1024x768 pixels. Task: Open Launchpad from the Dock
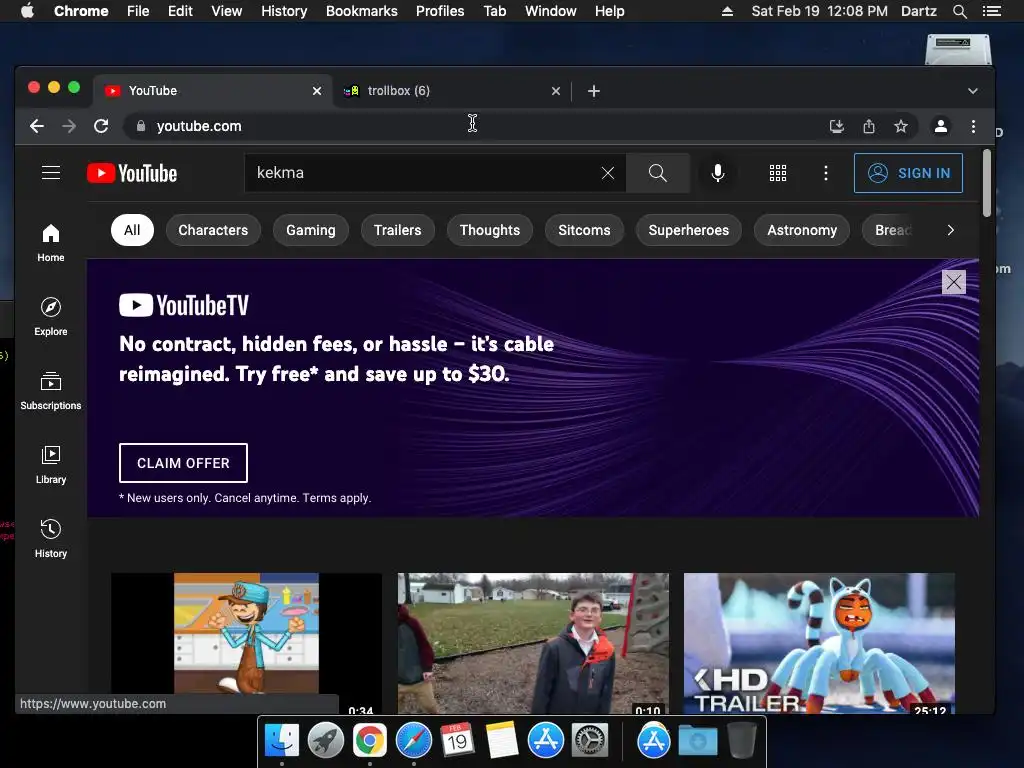[325, 741]
